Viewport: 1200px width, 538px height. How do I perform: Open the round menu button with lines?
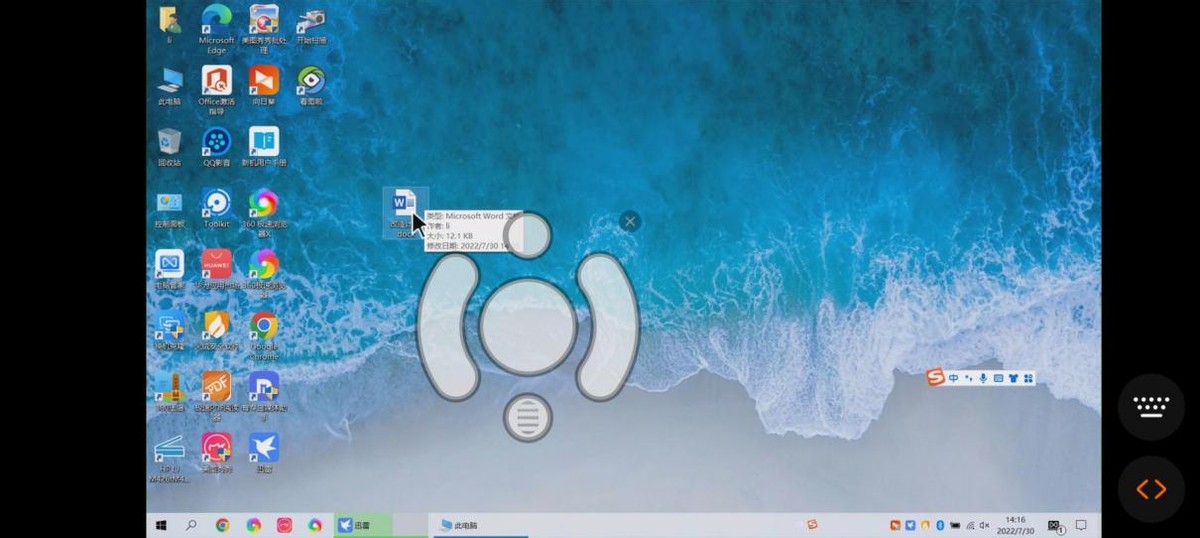[528, 417]
